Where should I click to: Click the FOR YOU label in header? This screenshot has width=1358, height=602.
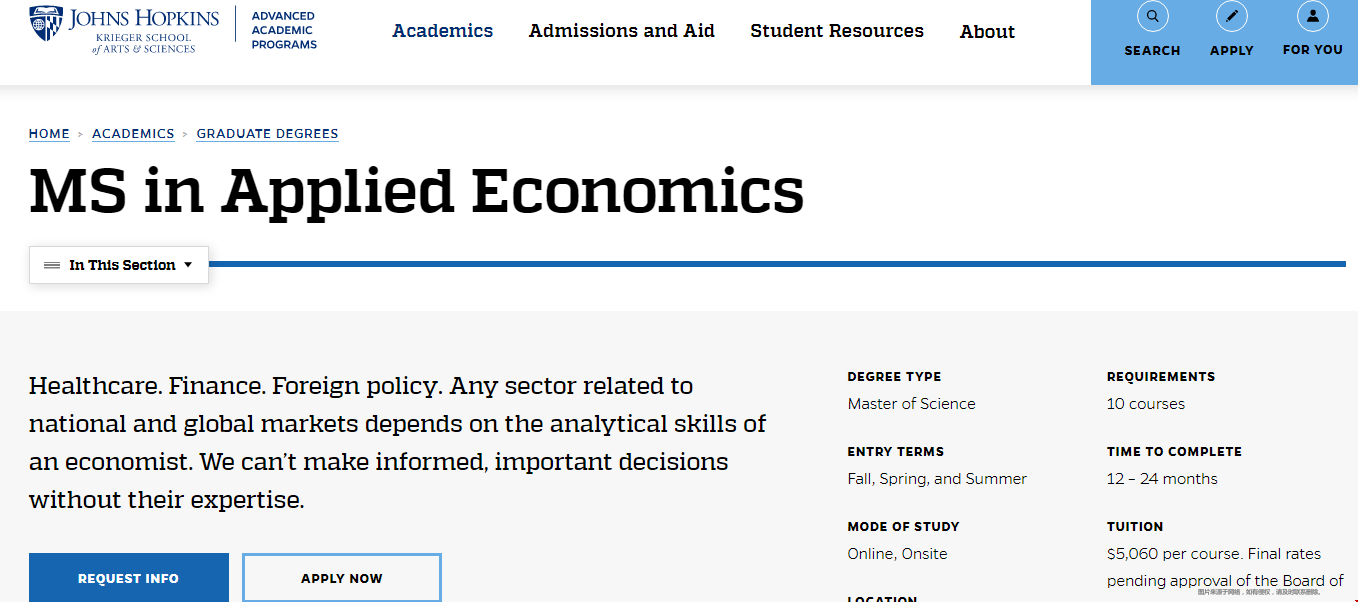1313,50
